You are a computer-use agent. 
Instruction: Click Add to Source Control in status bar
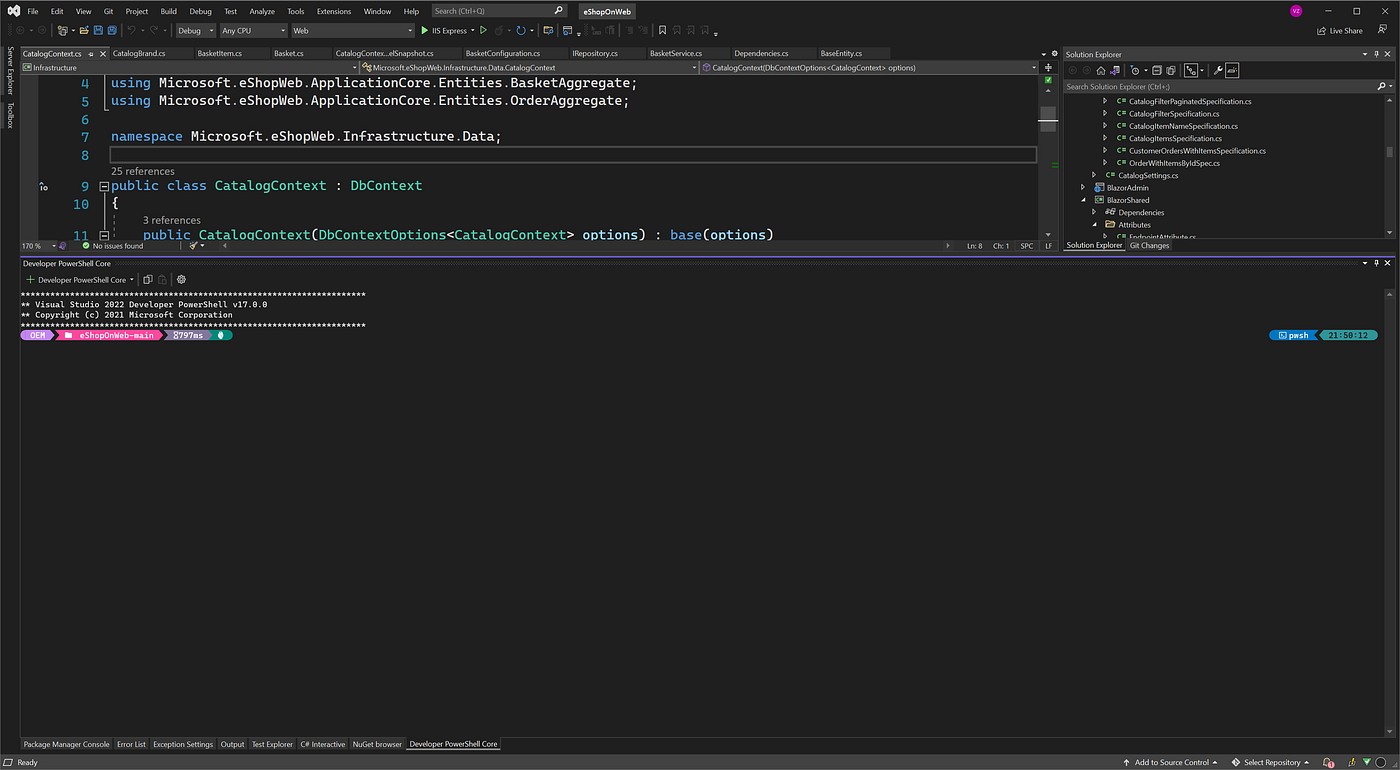1169,762
